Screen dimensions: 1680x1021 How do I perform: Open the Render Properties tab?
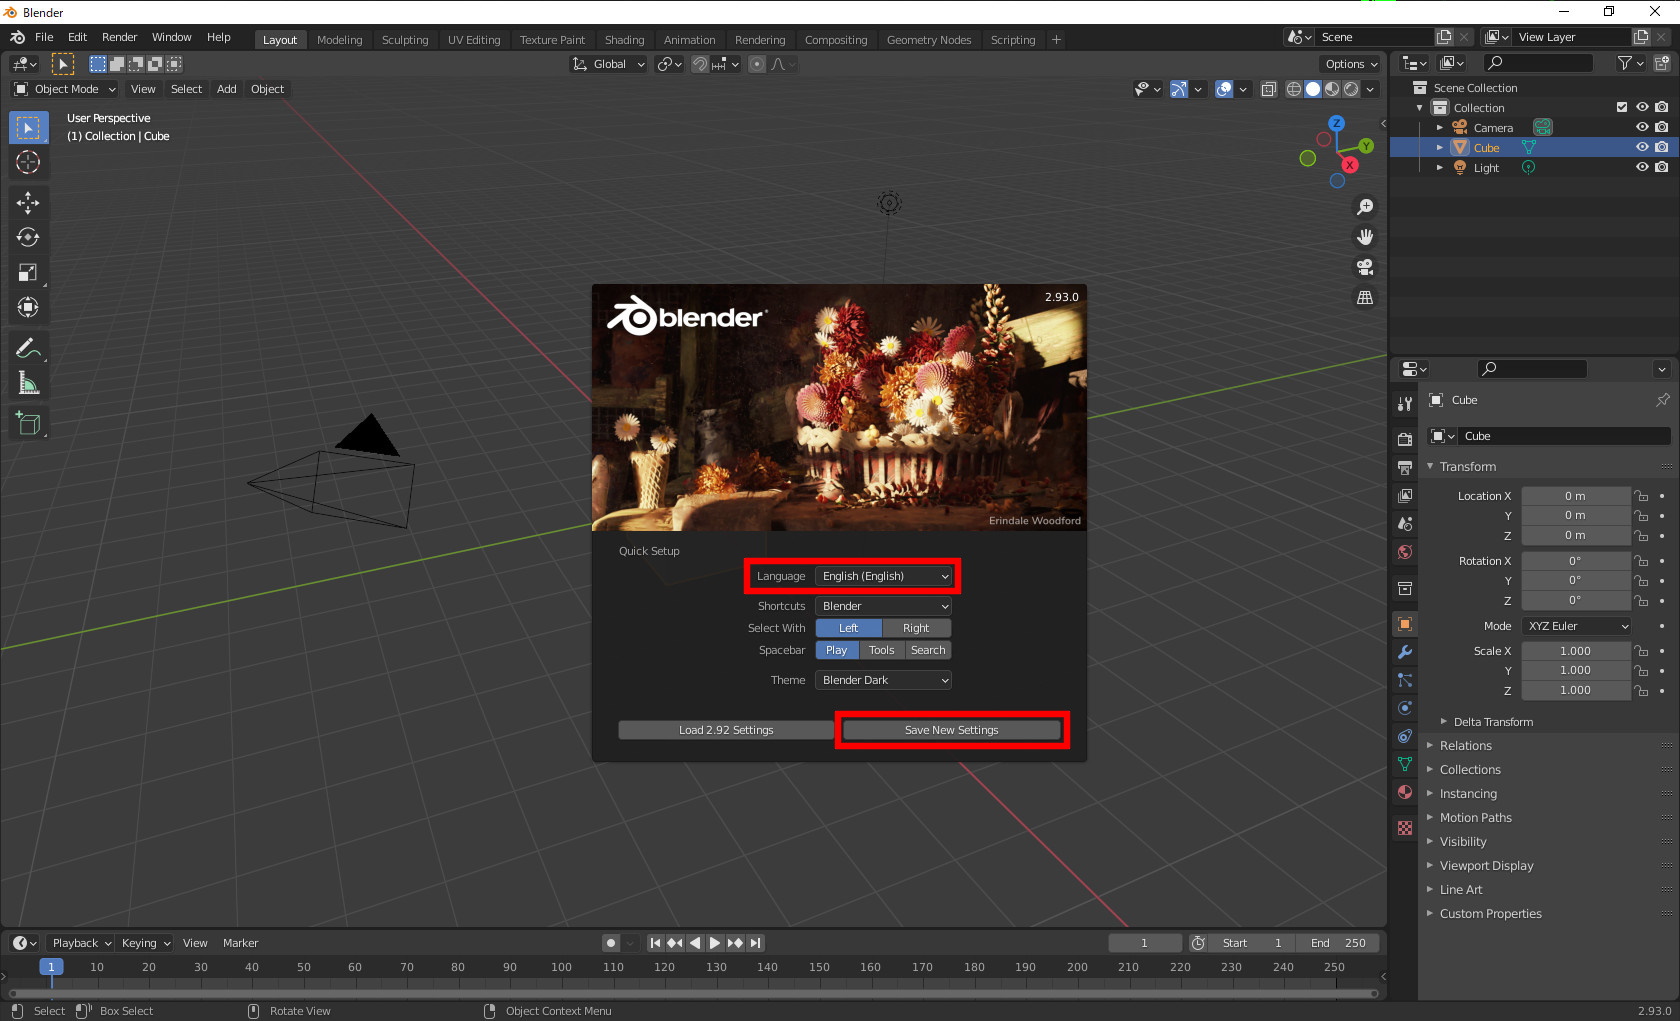pos(1404,437)
